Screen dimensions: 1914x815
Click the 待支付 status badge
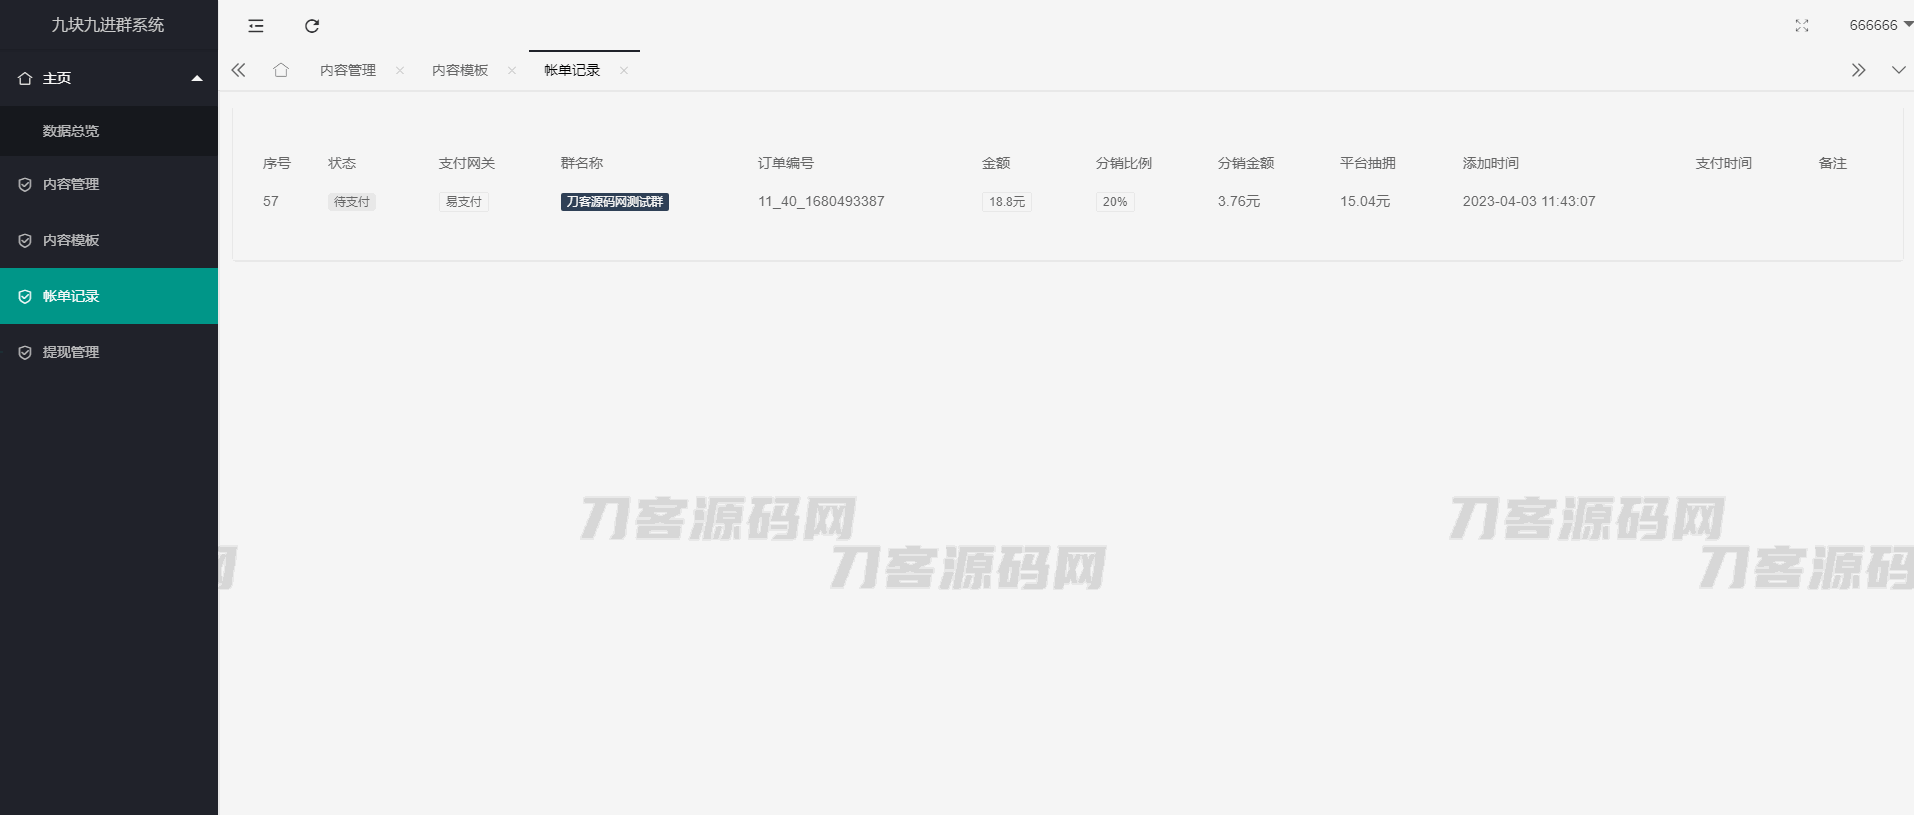pos(351,202)
